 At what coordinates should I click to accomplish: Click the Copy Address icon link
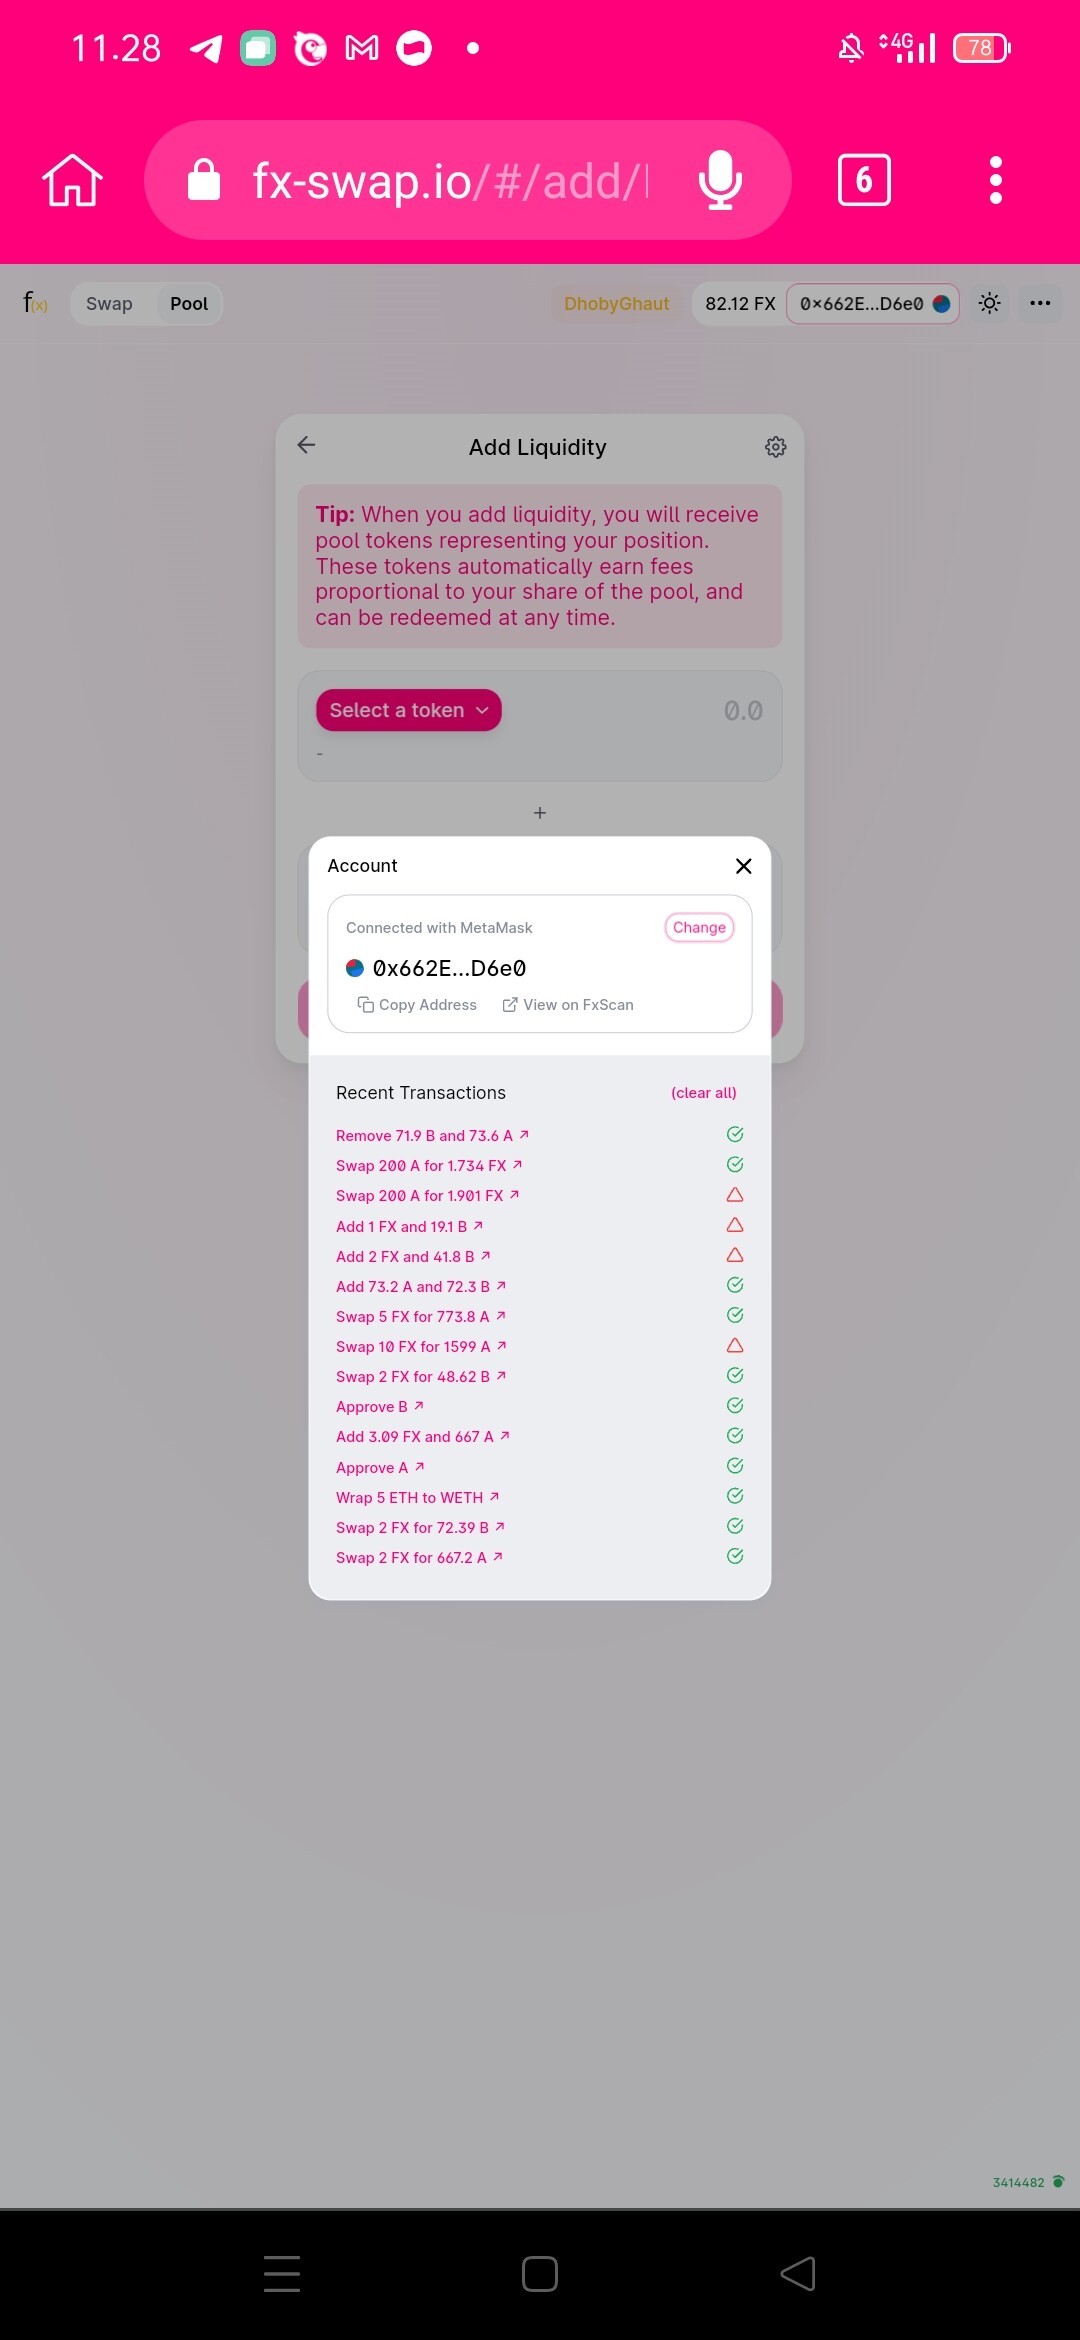(x=417, y=1005)
